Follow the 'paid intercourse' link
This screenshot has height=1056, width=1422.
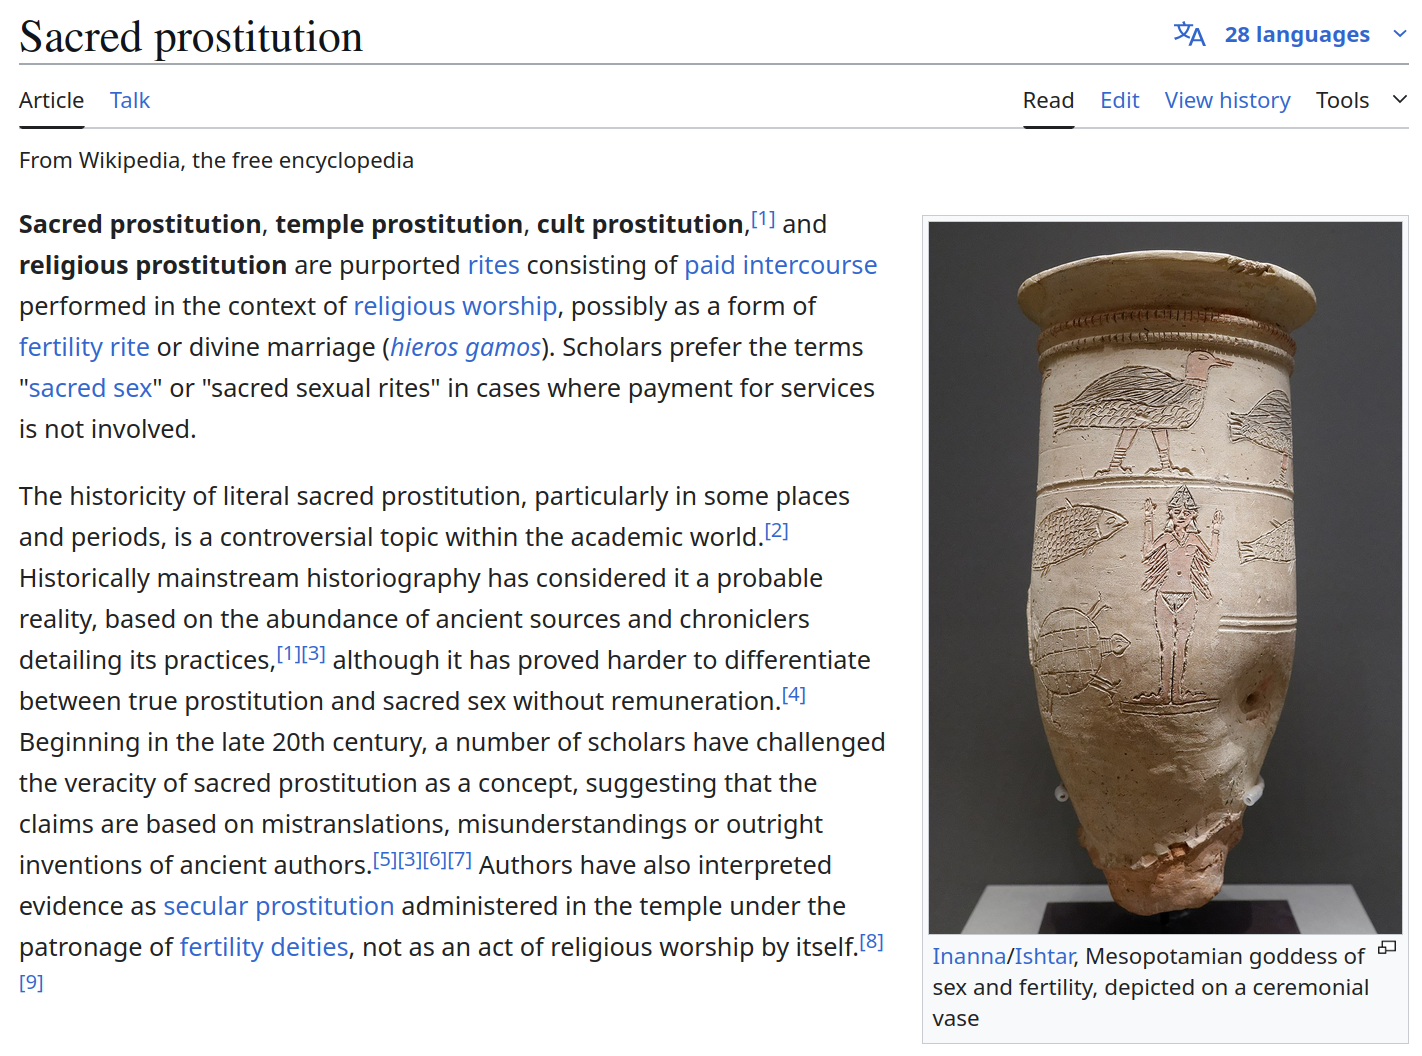780,265
